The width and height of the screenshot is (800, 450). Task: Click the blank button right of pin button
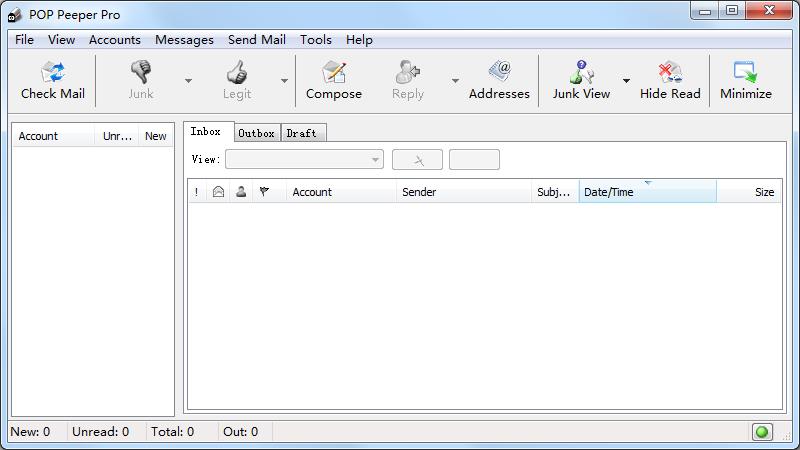474,160
